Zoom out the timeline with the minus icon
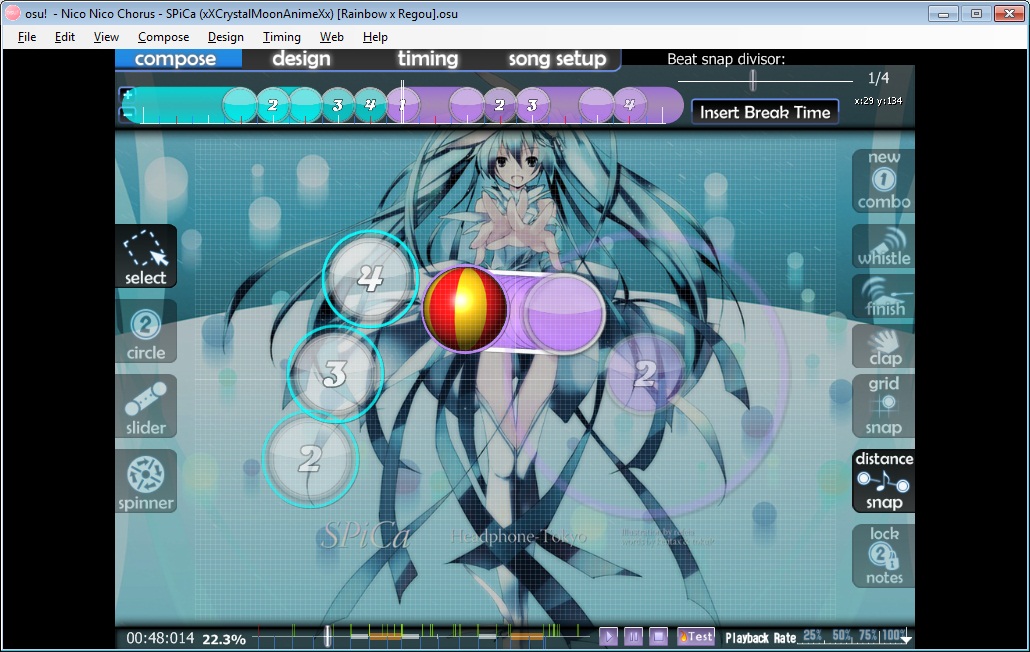 pyautogui.click(x=127, y=114)
